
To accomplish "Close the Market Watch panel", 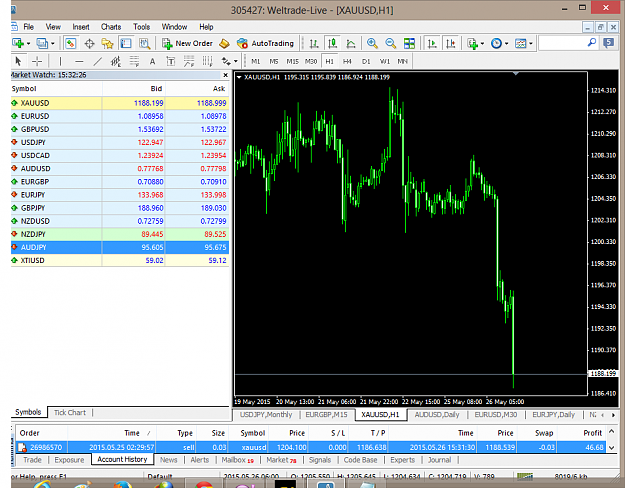I will 226,75.
